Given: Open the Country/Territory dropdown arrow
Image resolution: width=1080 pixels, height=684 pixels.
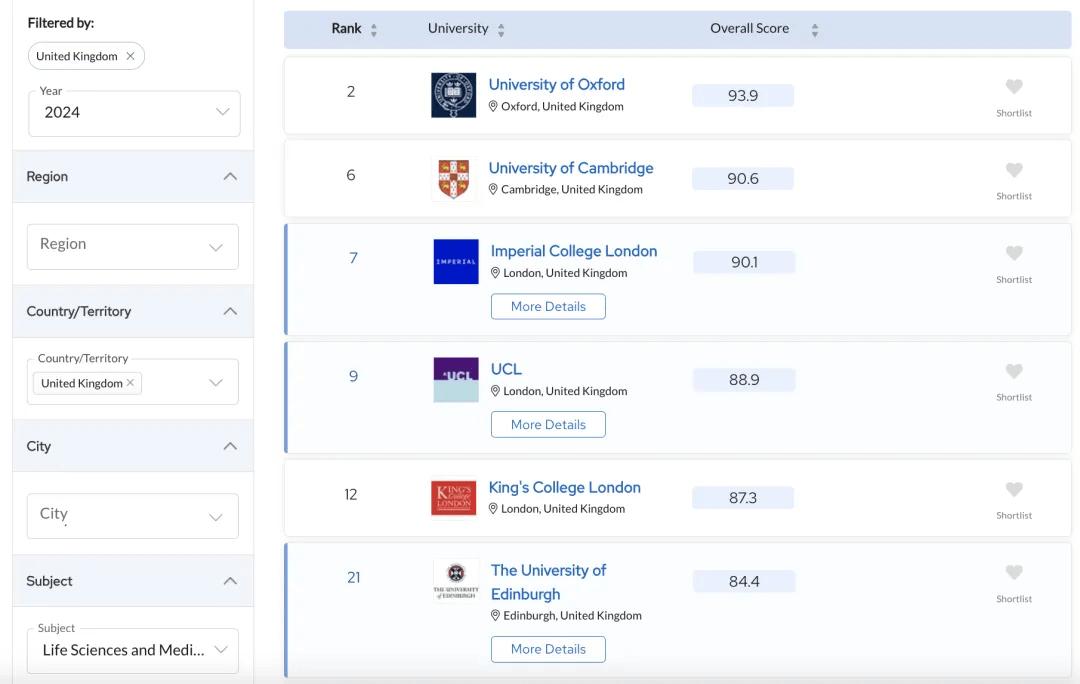Looking at the screenshot, I should click(x=216, y=383).
